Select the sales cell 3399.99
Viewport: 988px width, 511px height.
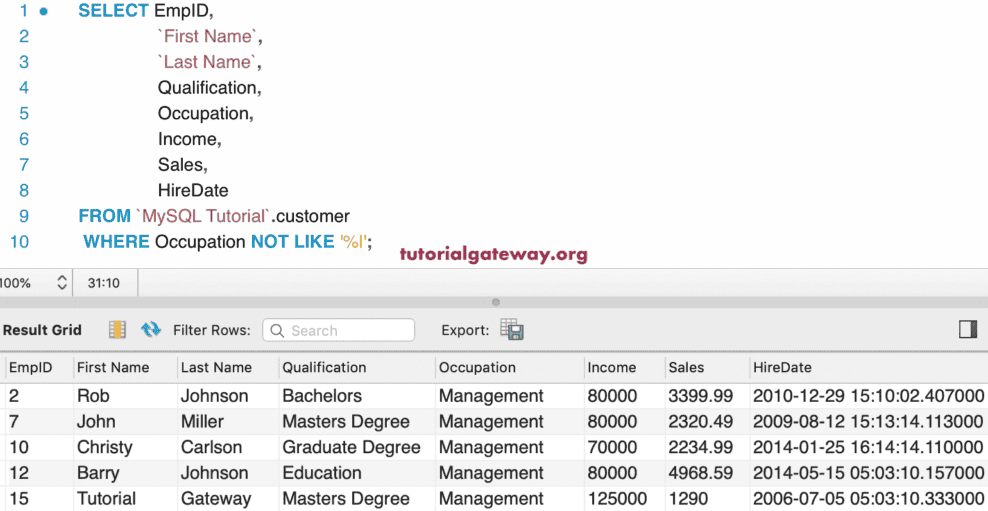701,396
